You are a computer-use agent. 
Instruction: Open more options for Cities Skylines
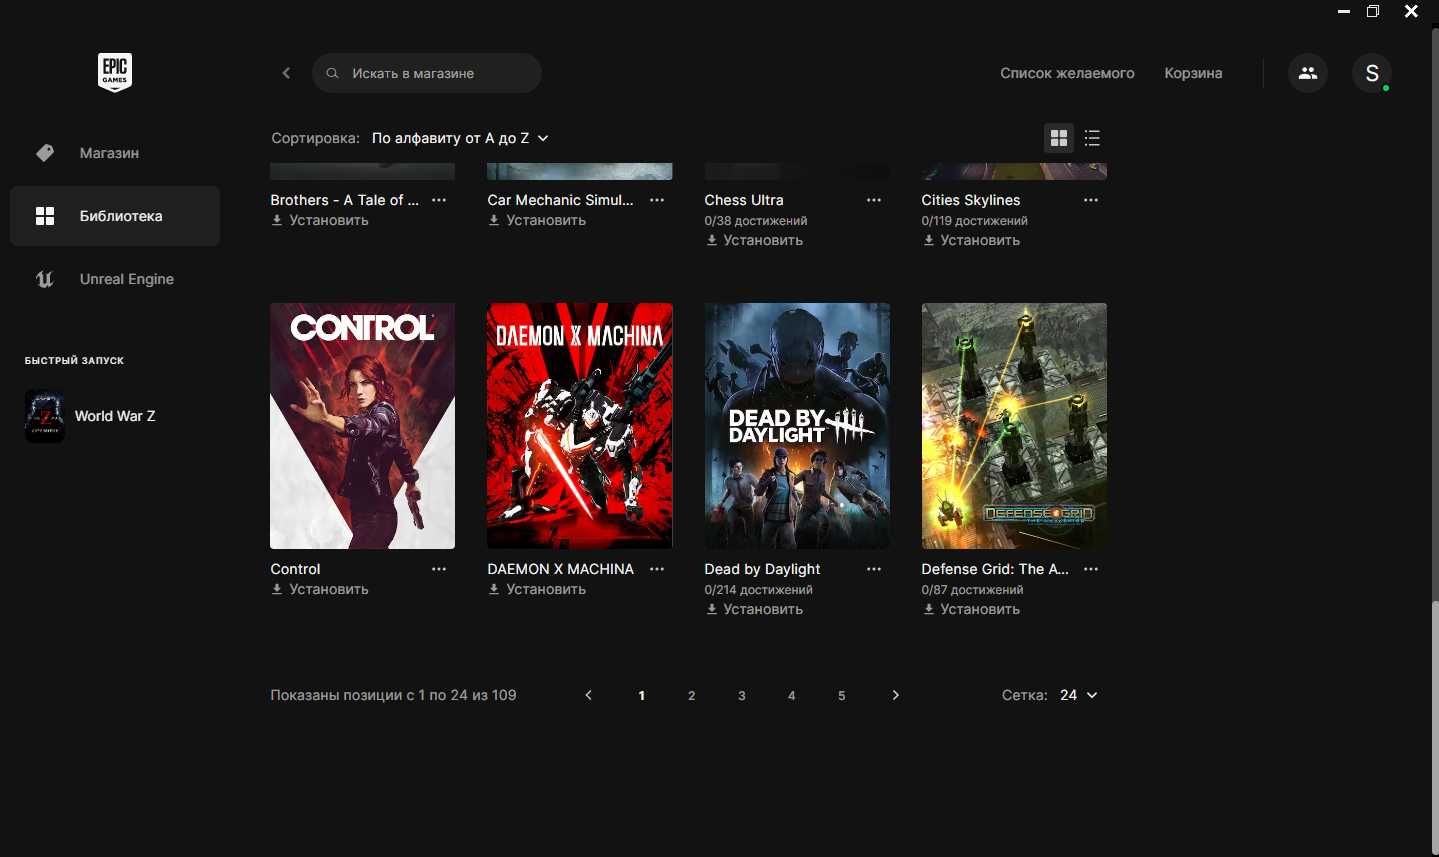coord(1091,200)
